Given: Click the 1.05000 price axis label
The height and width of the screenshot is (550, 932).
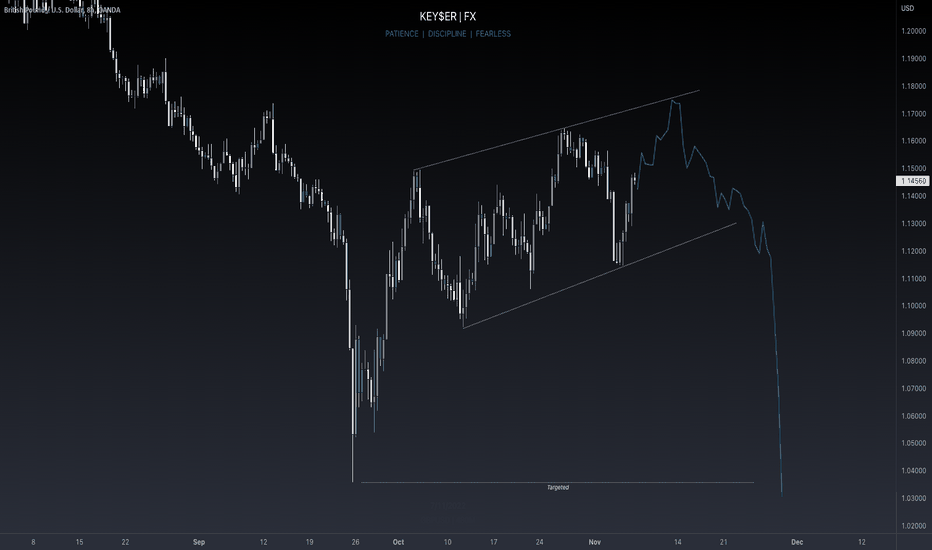Looking at the screenshot, I should click(x=914, y=443).
